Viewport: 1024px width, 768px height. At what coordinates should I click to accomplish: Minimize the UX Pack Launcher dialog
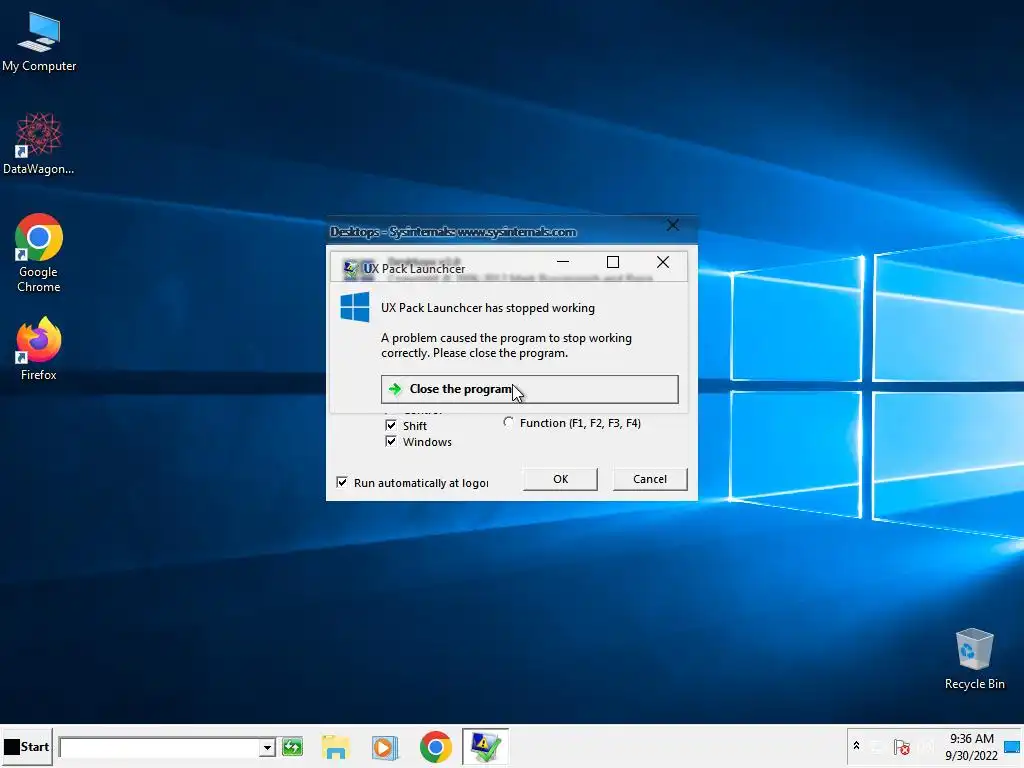click(563, 262)
